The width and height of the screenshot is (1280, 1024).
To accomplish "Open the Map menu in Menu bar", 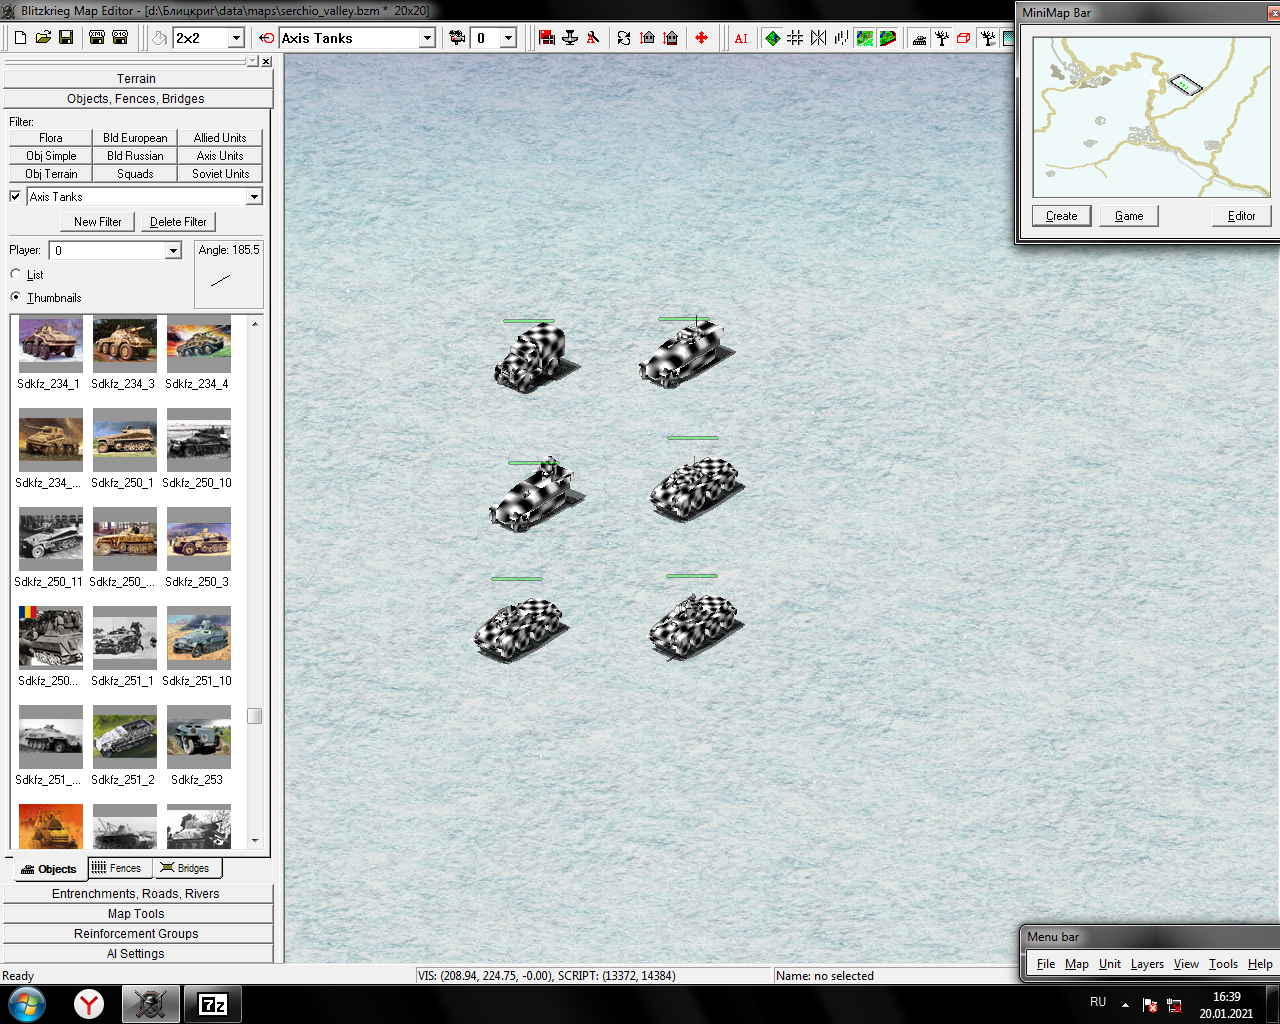I will [x=1077, y=964].
